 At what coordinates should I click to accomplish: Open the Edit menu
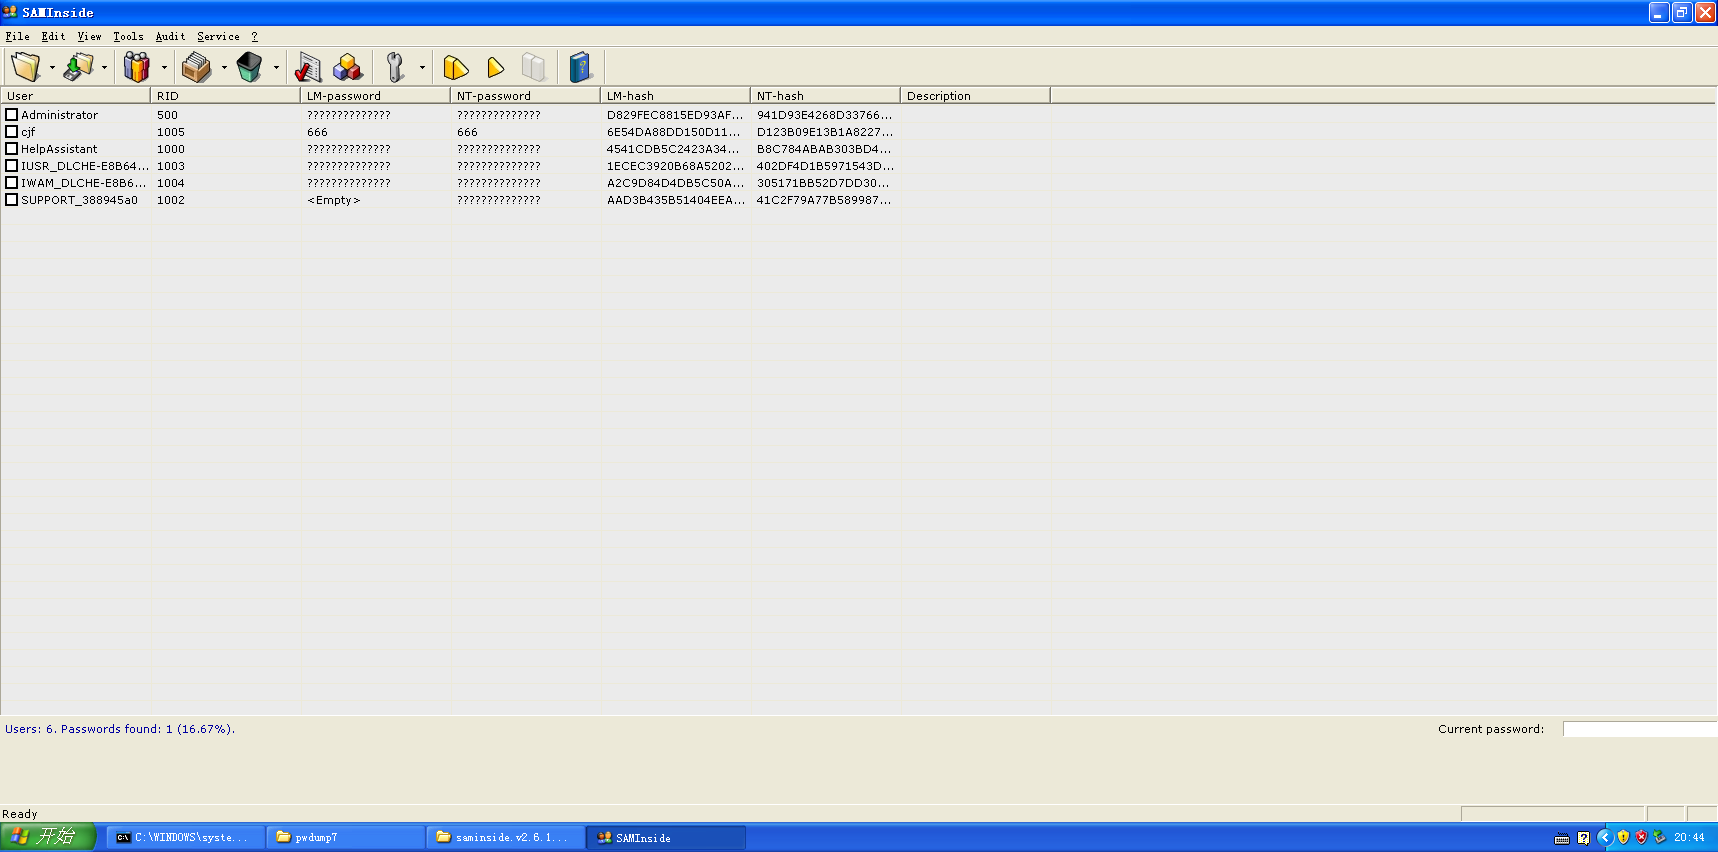(x=53, y=36)
